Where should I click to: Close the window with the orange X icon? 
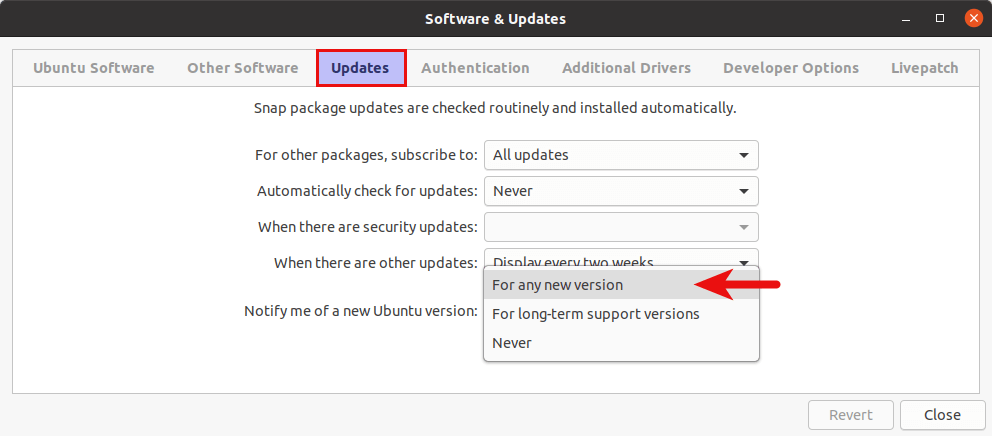pos(972,18)
